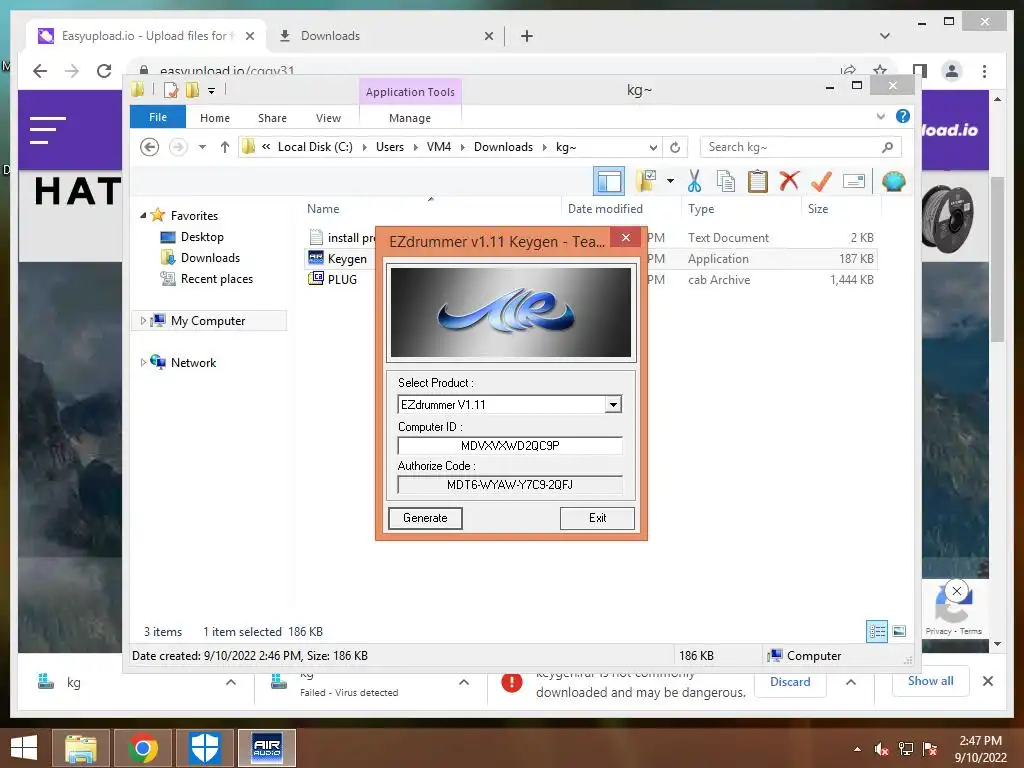Collapse the Favorites tree group
Viewport: 1024px width, 768px height.
pyautogui.click(x=143, y=215)
